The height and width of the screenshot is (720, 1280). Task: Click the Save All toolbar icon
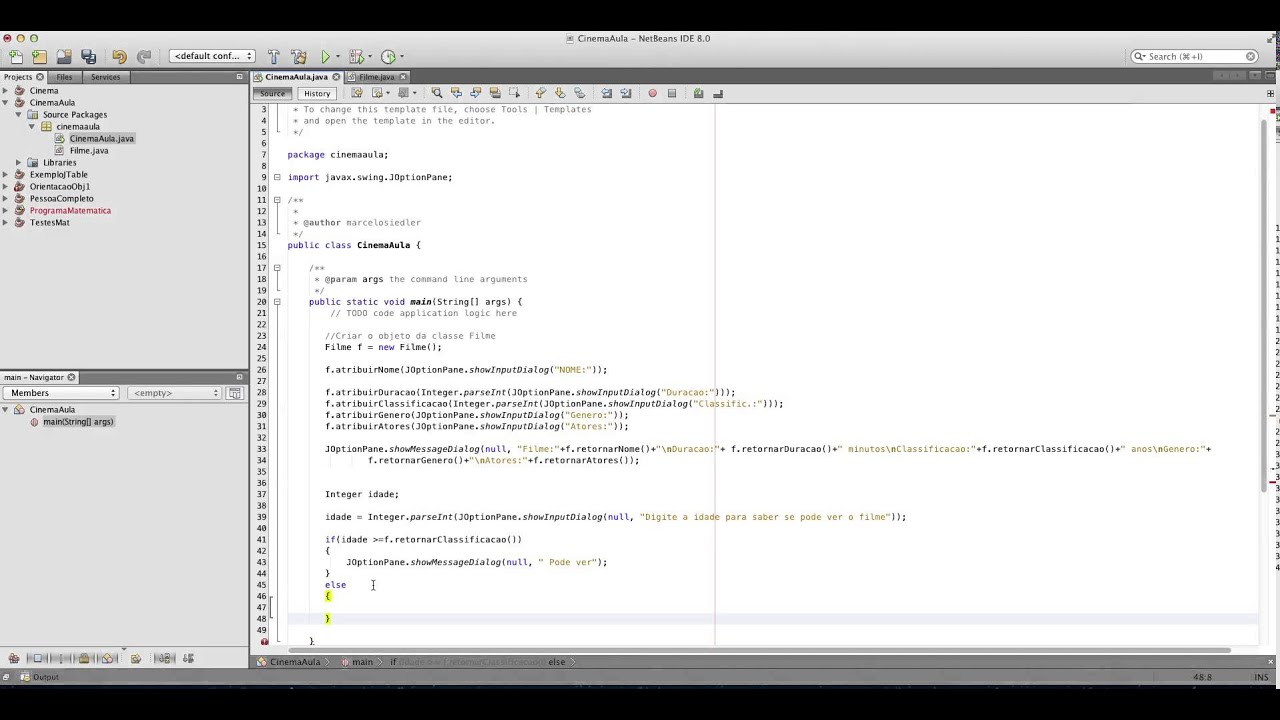coord(88,56)
